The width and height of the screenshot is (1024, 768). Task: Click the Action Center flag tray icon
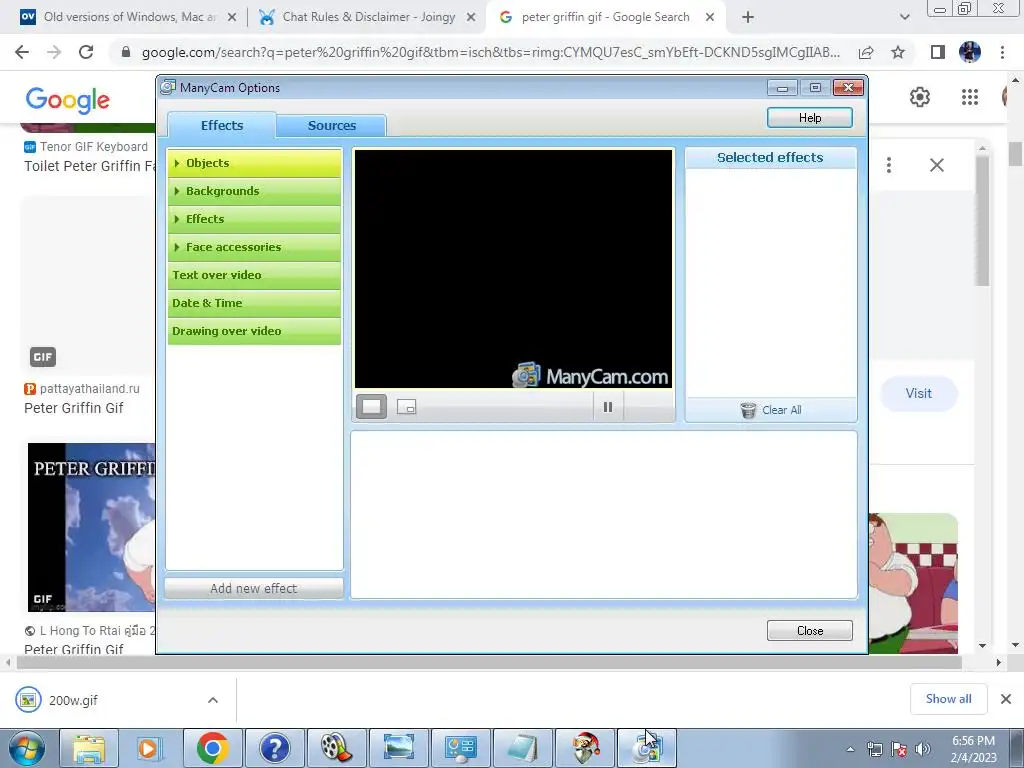899,749
